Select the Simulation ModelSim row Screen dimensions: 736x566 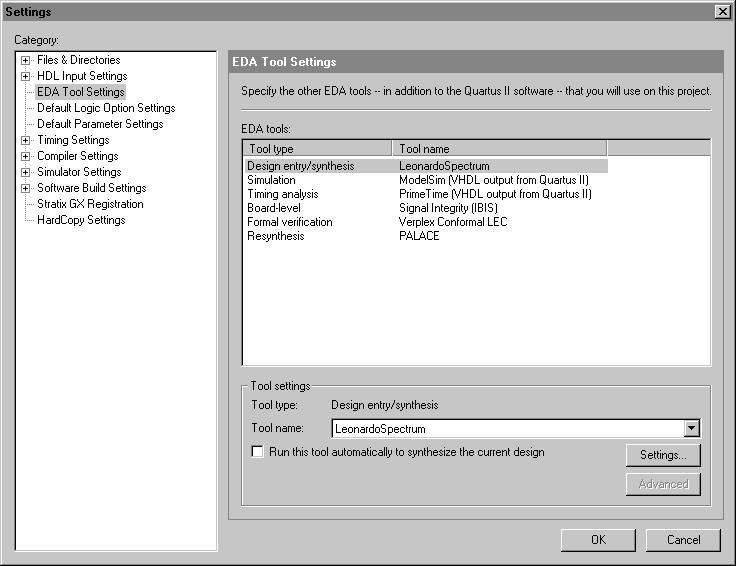(x=420, y=180)
